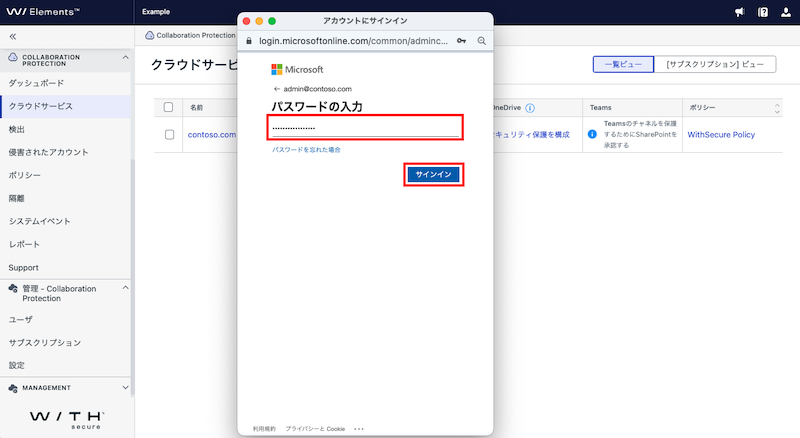Click the Teams info icon
The height and width of the screenshot is (438, 800).
coord(592,134)
